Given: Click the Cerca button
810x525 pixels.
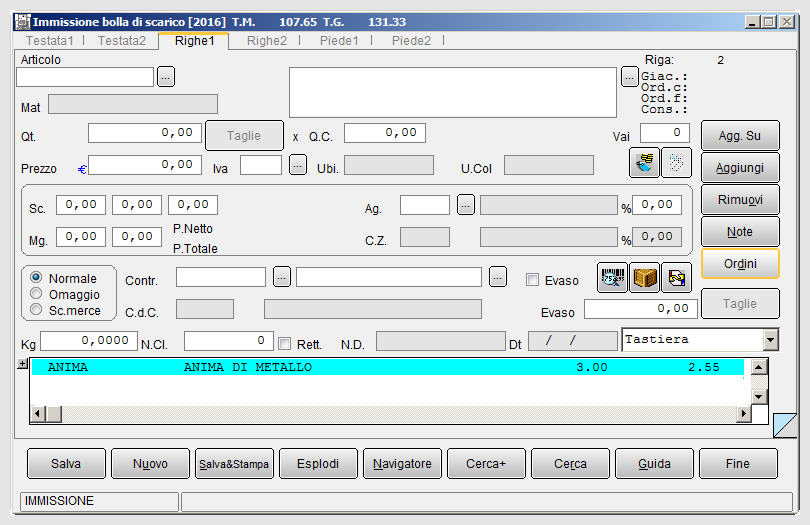Looking at the screenshot, I should point(570,464).
